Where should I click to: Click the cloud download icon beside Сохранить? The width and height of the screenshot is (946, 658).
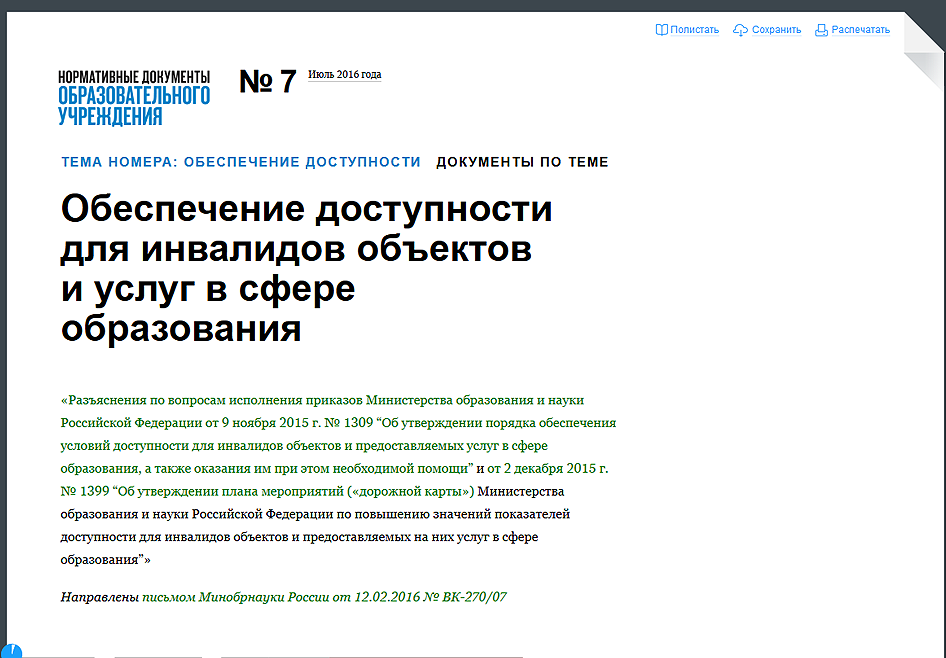tap(740, 30)
